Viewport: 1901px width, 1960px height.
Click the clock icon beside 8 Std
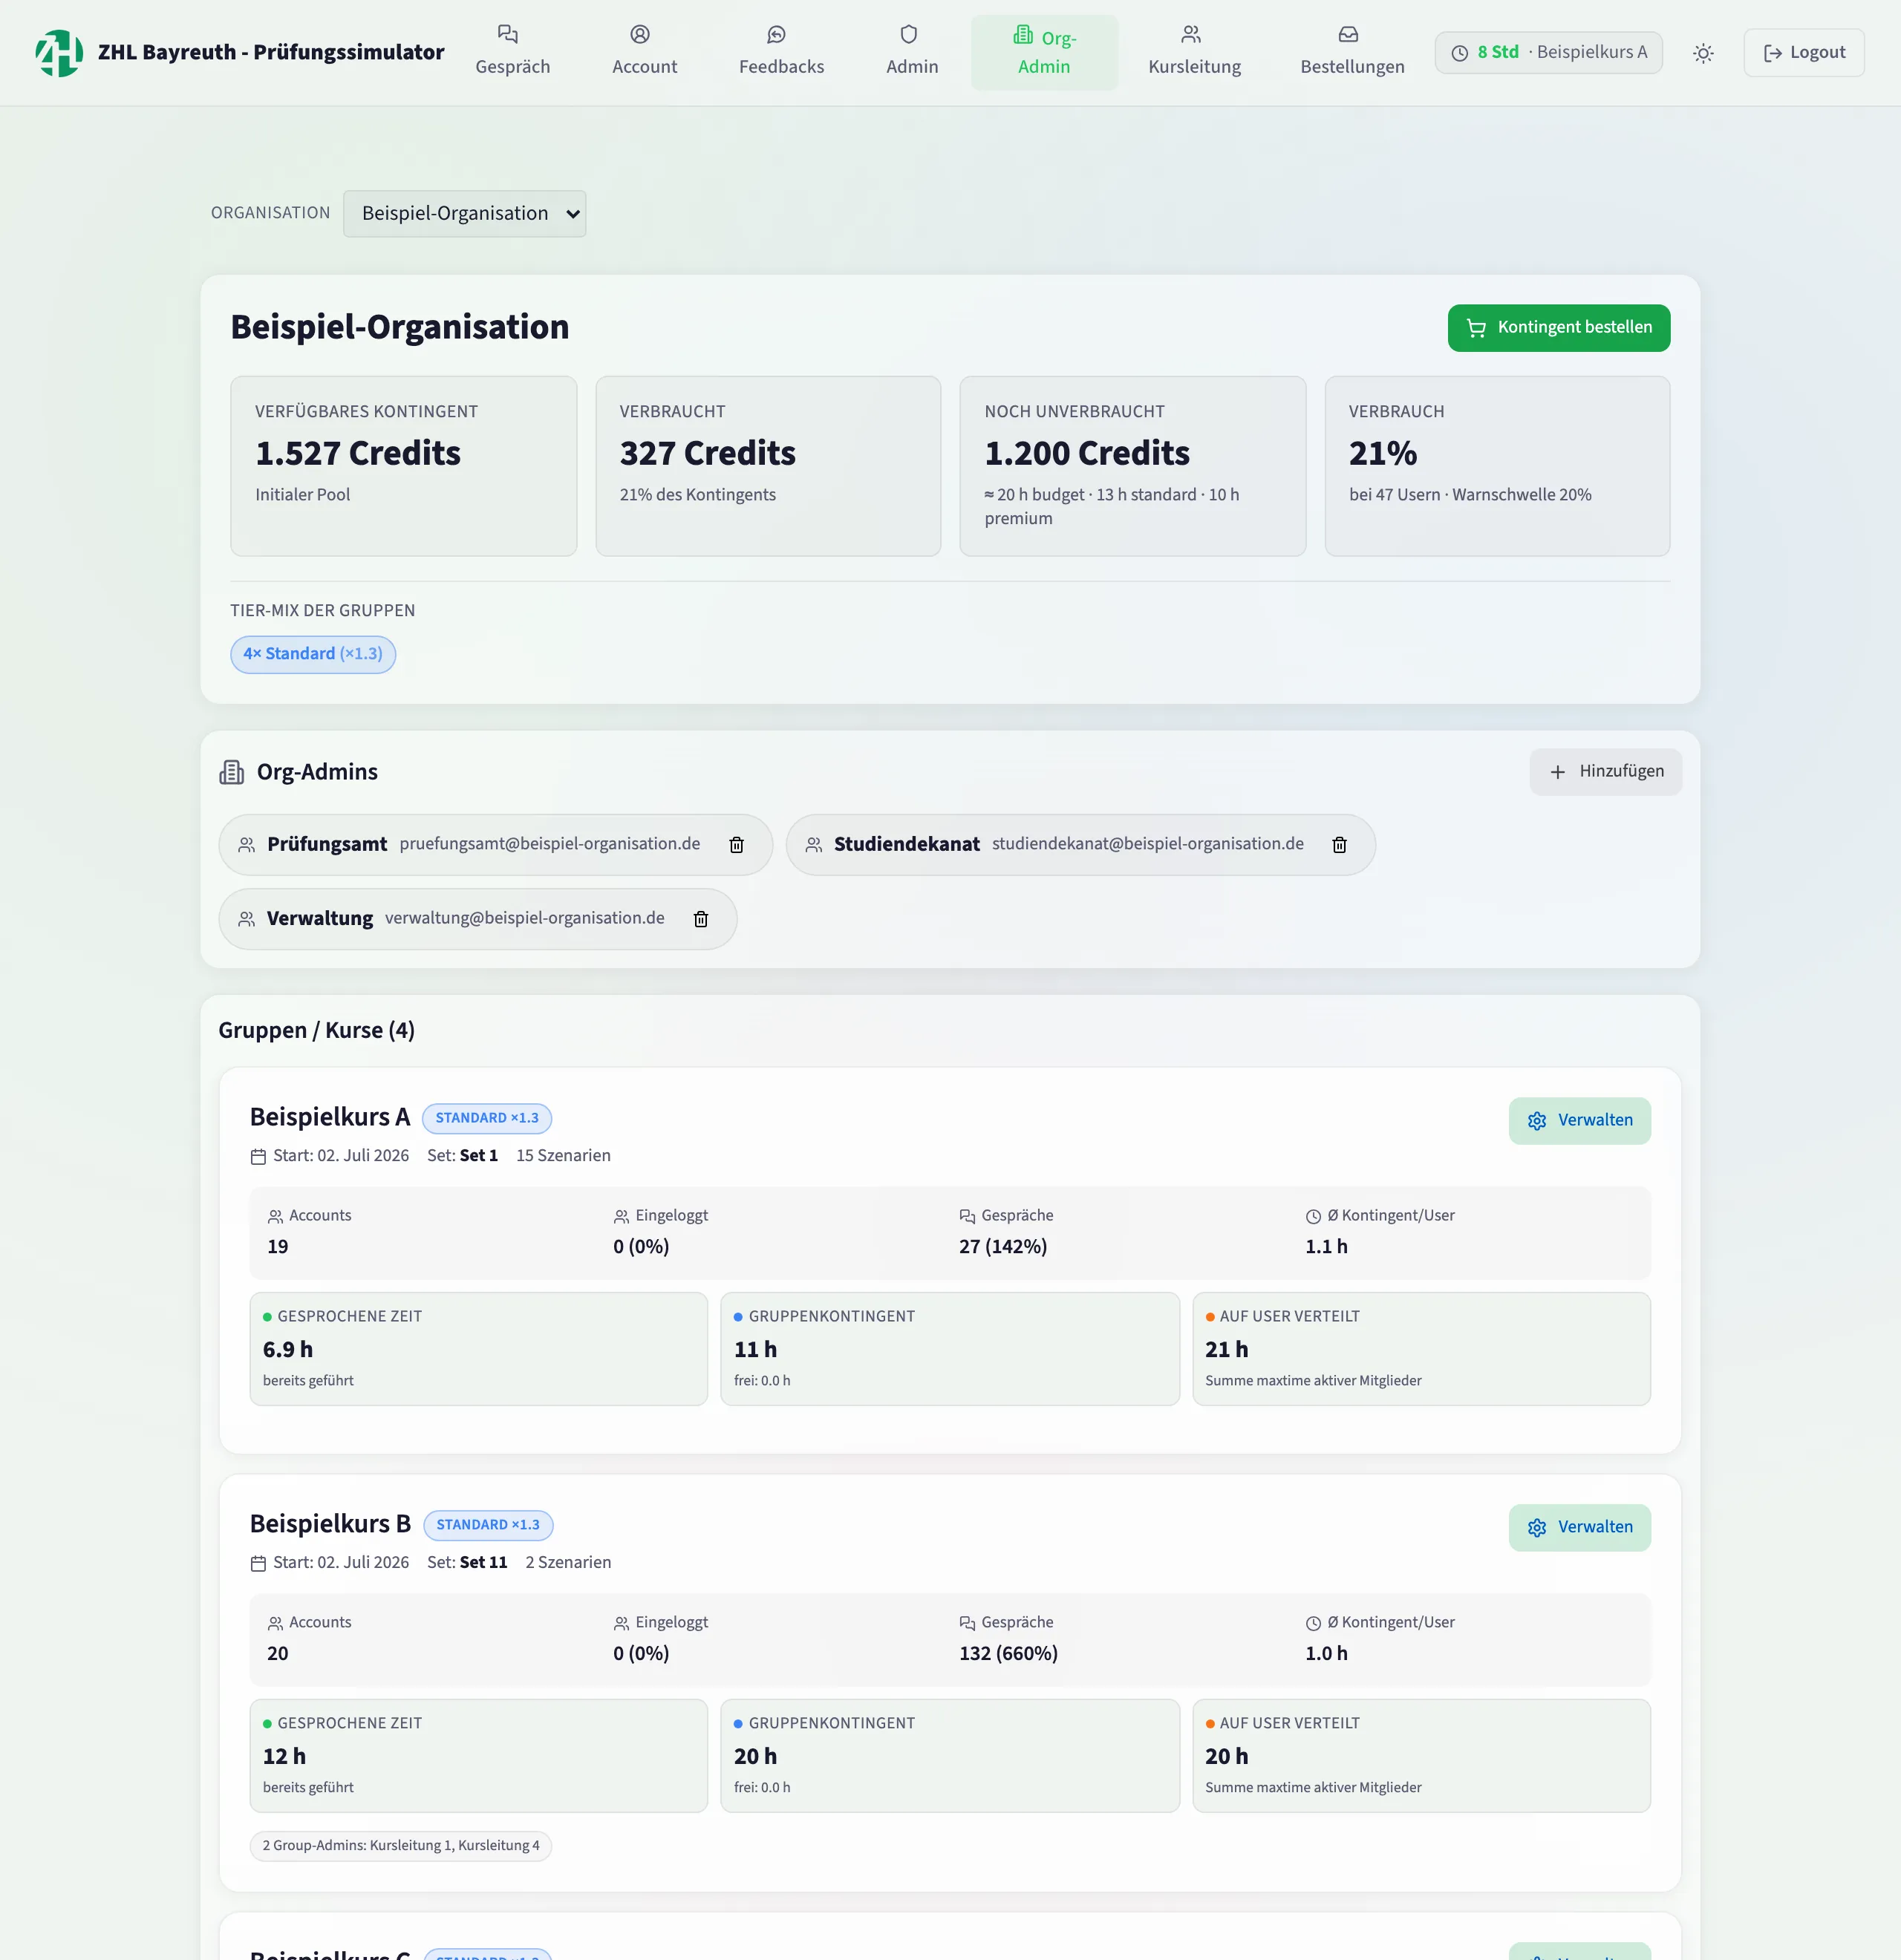(x=1460, y=53)
